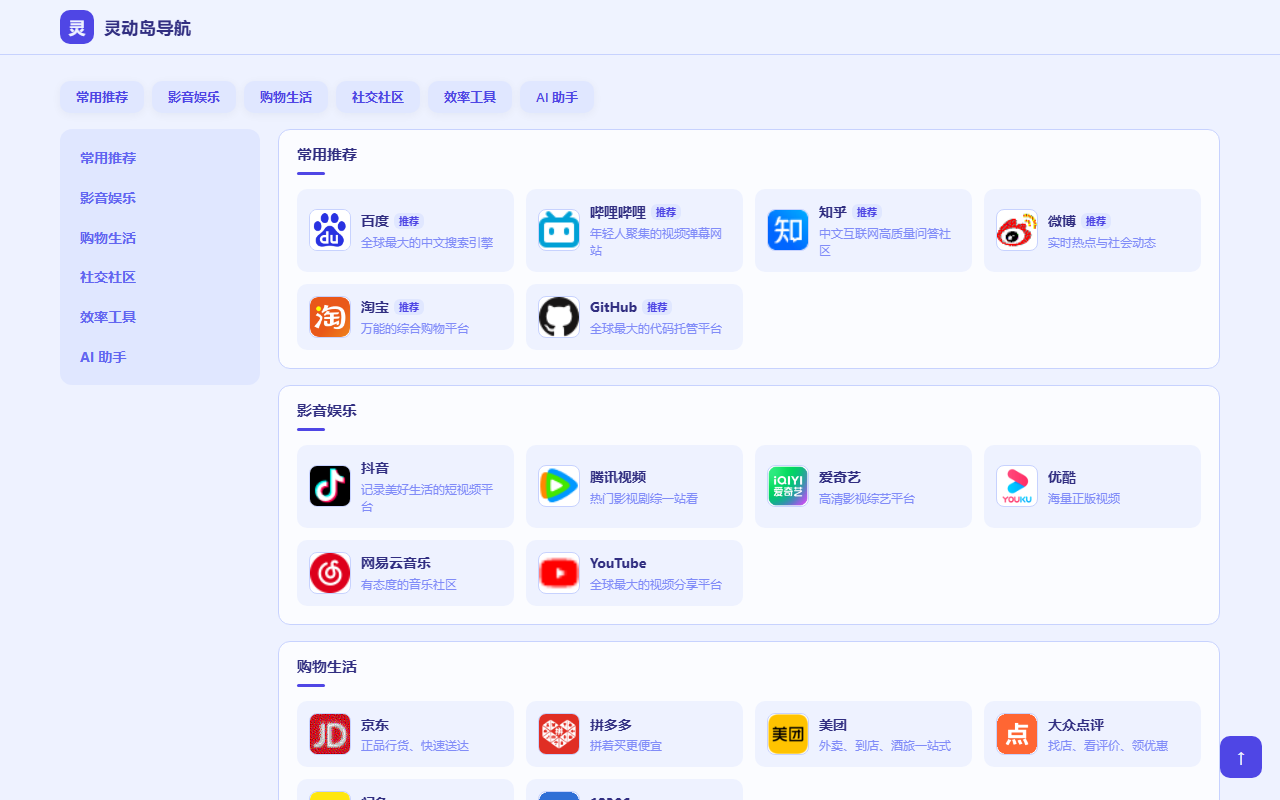Click 热门影视剧综一站看 description

click(644, 498)
